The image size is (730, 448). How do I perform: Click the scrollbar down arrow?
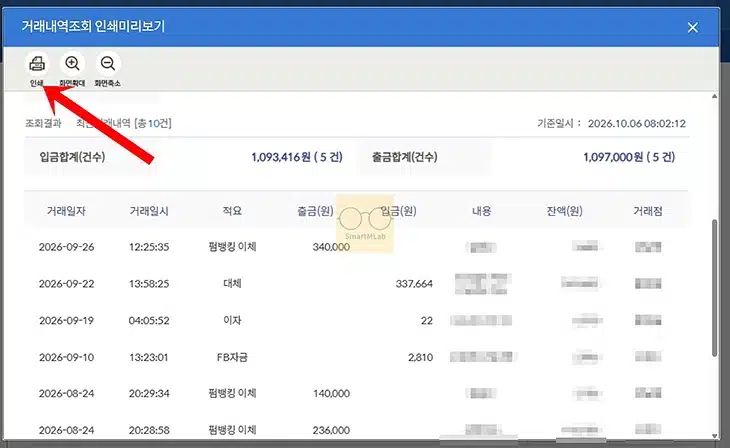point(715,436)
